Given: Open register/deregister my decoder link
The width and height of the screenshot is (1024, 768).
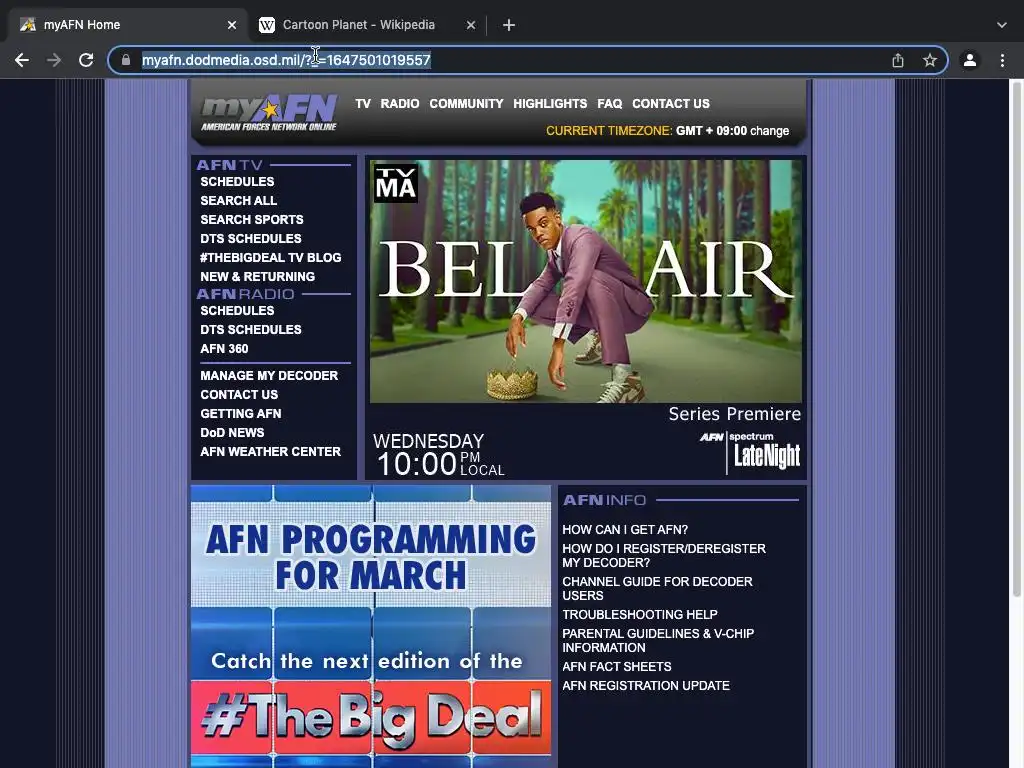Looking at the screenshot, I should coord(664,556).
